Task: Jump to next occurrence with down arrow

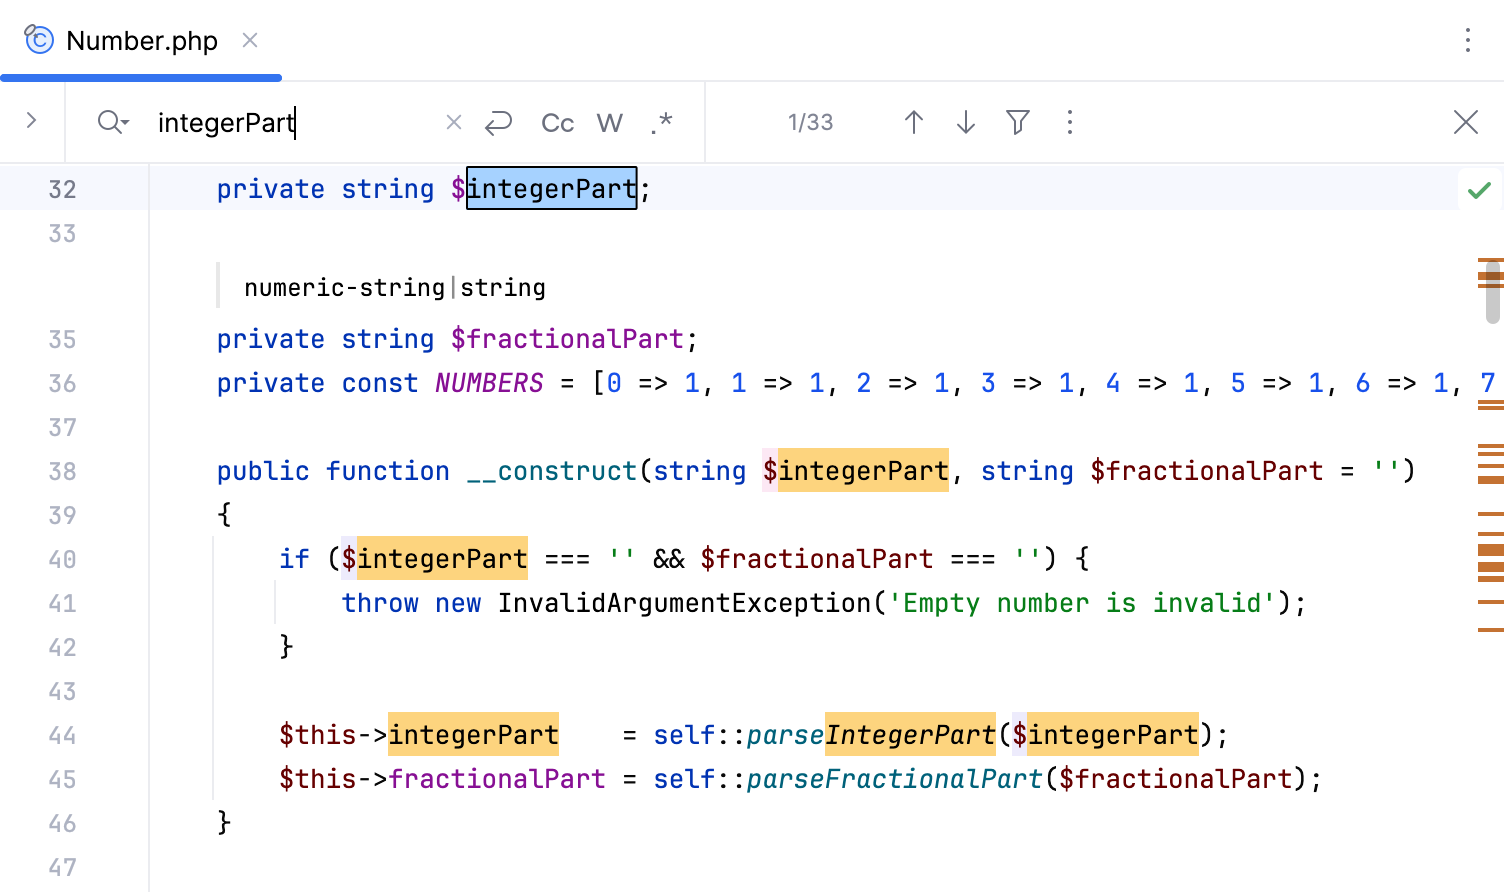Action: 965,122
